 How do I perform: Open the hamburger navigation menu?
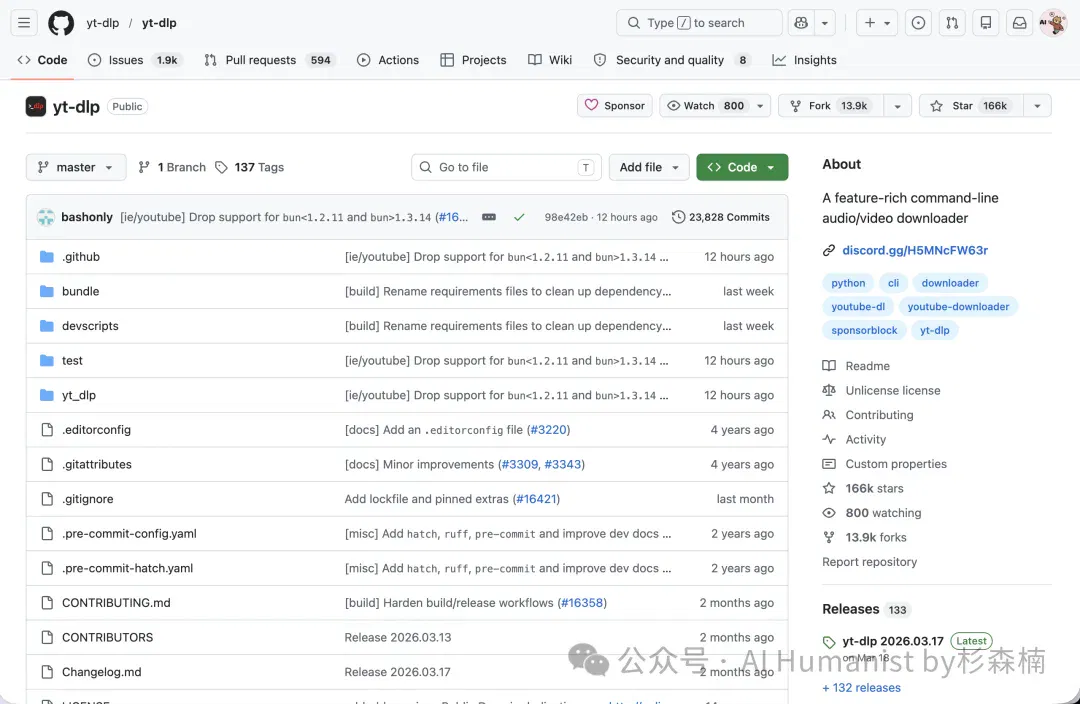click(x=24, y=23)
